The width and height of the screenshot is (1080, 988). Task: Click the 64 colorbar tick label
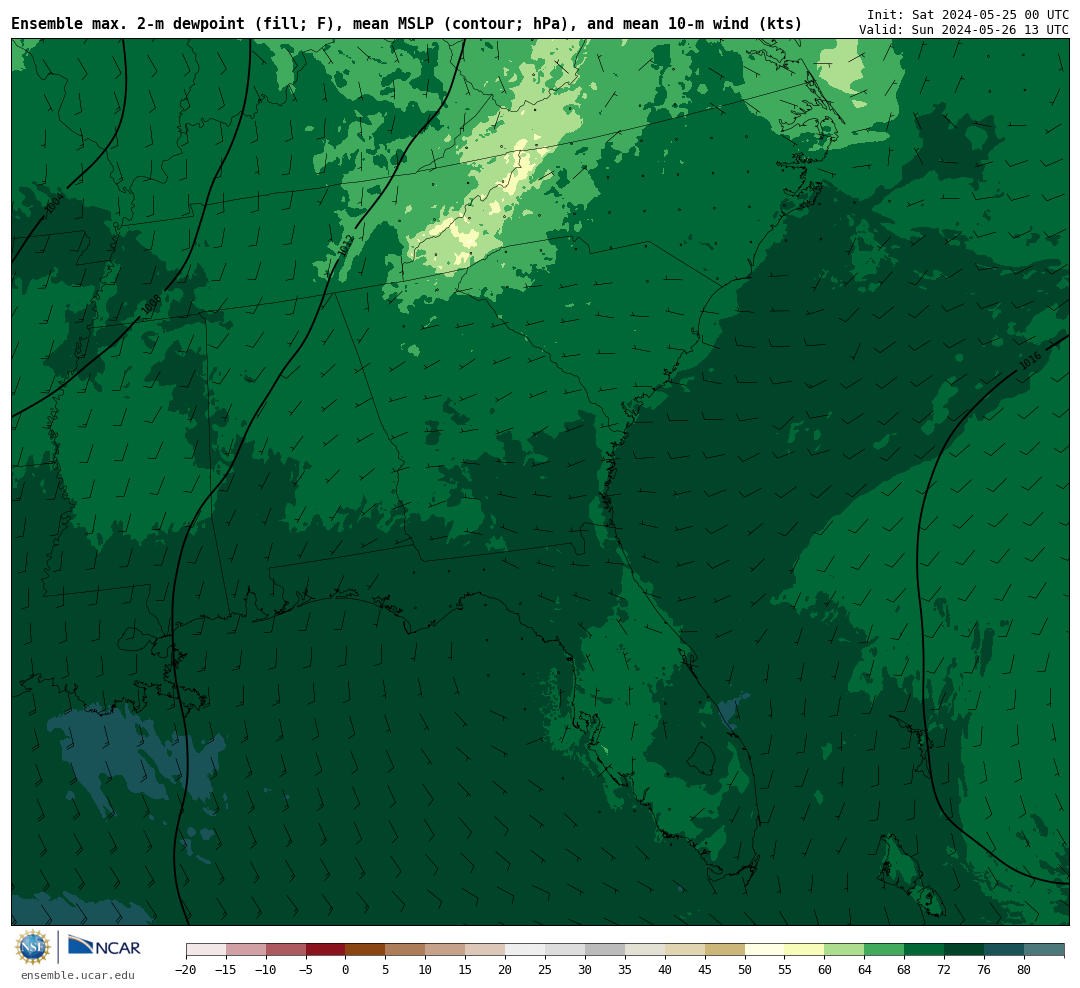[864, 970]
